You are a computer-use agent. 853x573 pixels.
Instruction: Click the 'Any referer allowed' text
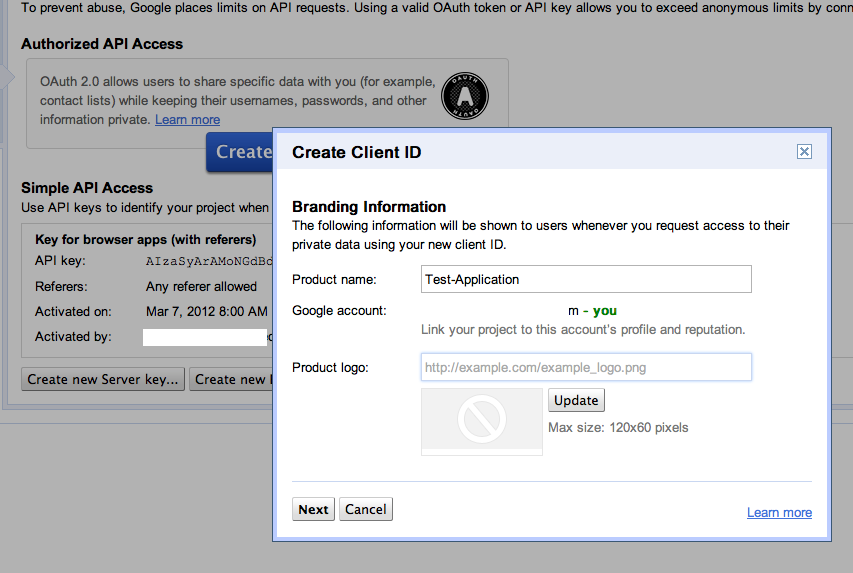(201, 286)
